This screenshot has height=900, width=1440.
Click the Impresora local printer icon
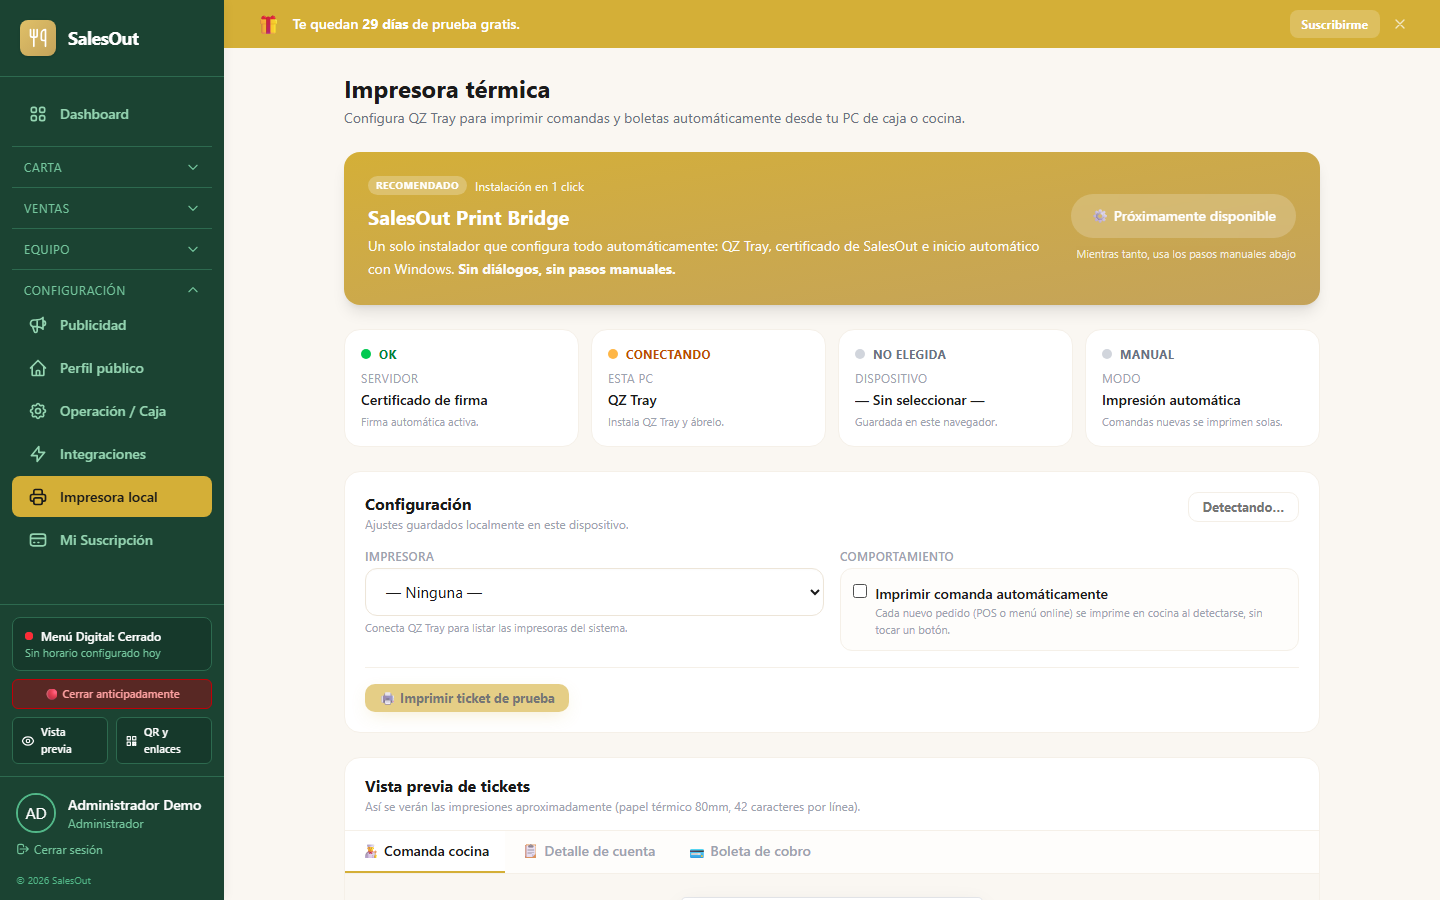(38, 497)
